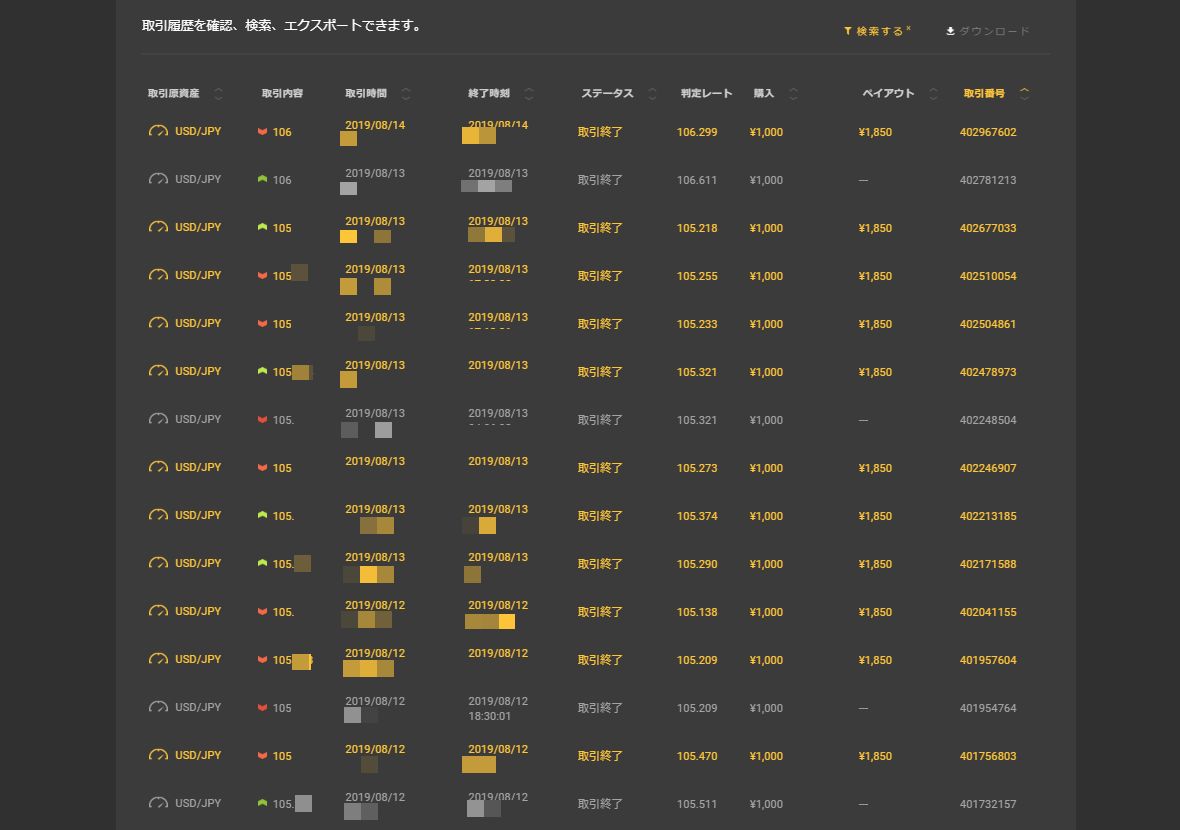This screenshot has width=1180, height=830.
Task: Select trade number 402510054
Action: (x=988, y=276)
